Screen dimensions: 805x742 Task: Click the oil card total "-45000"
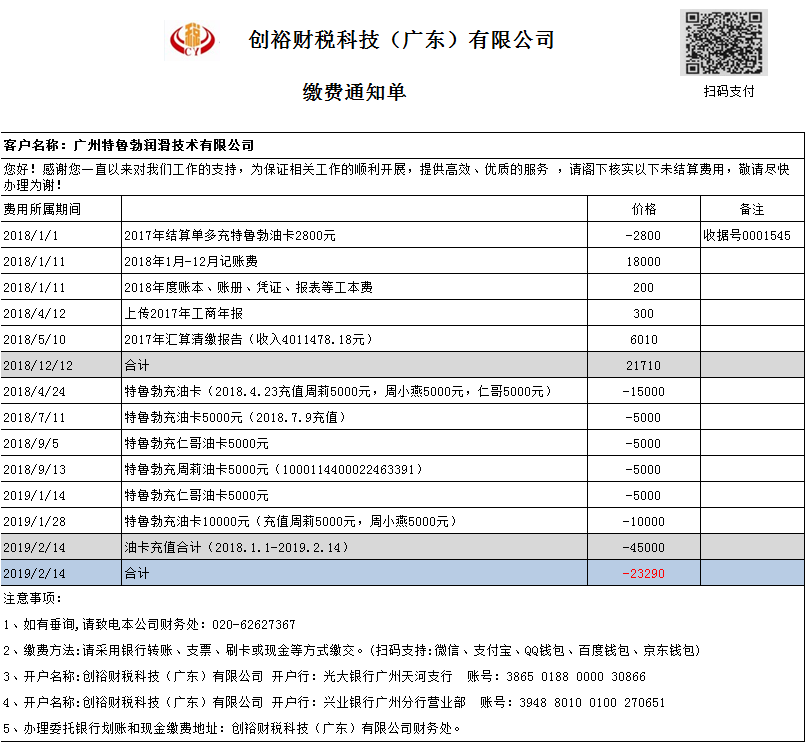click(643, 548)
